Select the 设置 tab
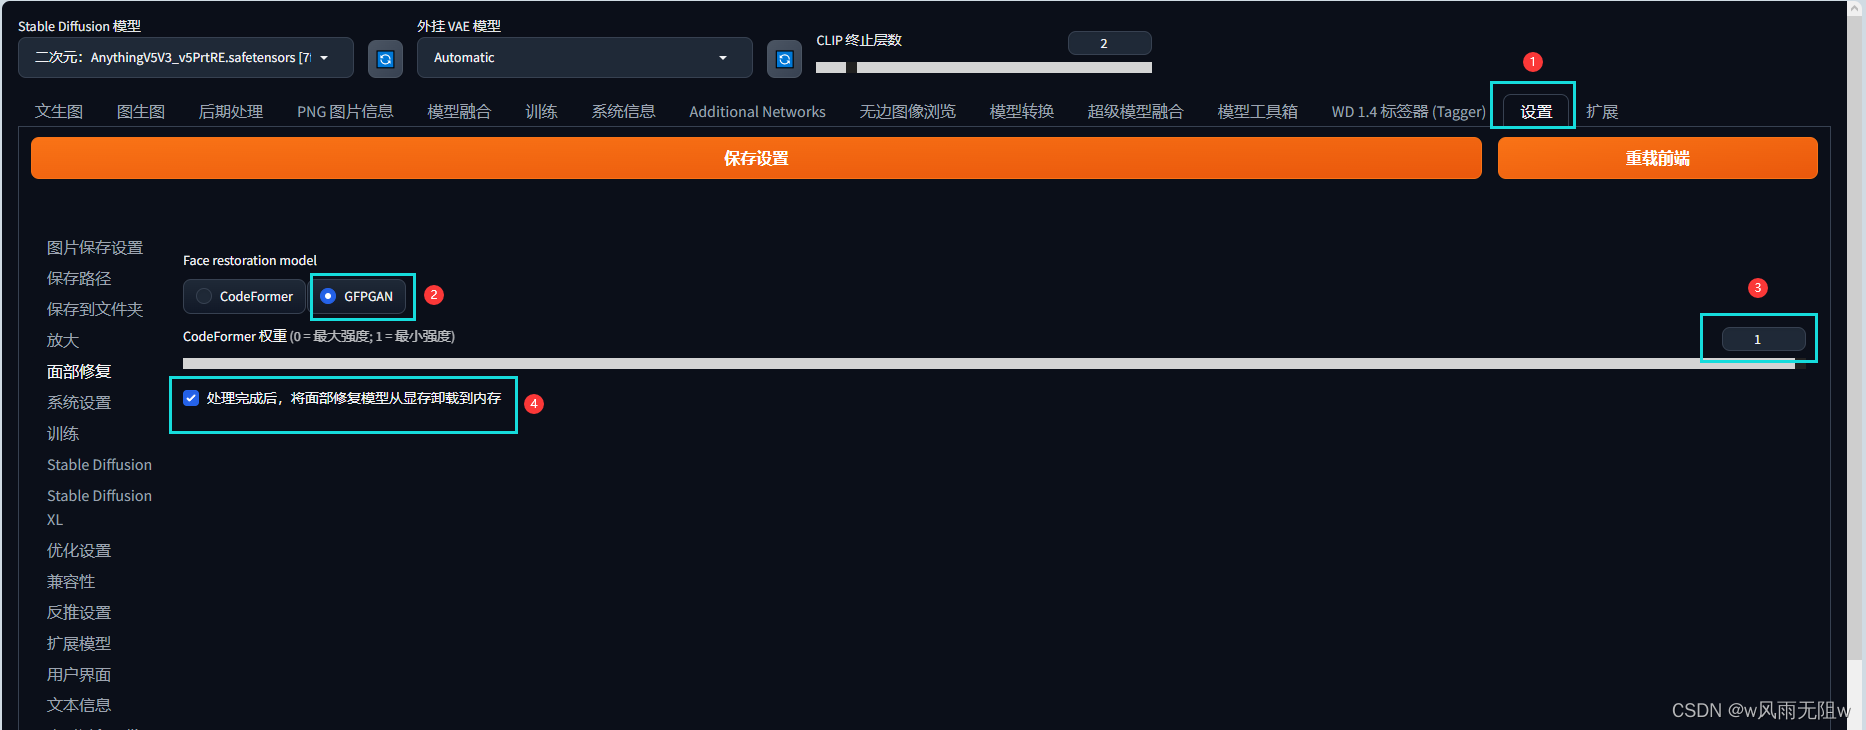Screen dimensions: 1866x730 click(1536, 111)
